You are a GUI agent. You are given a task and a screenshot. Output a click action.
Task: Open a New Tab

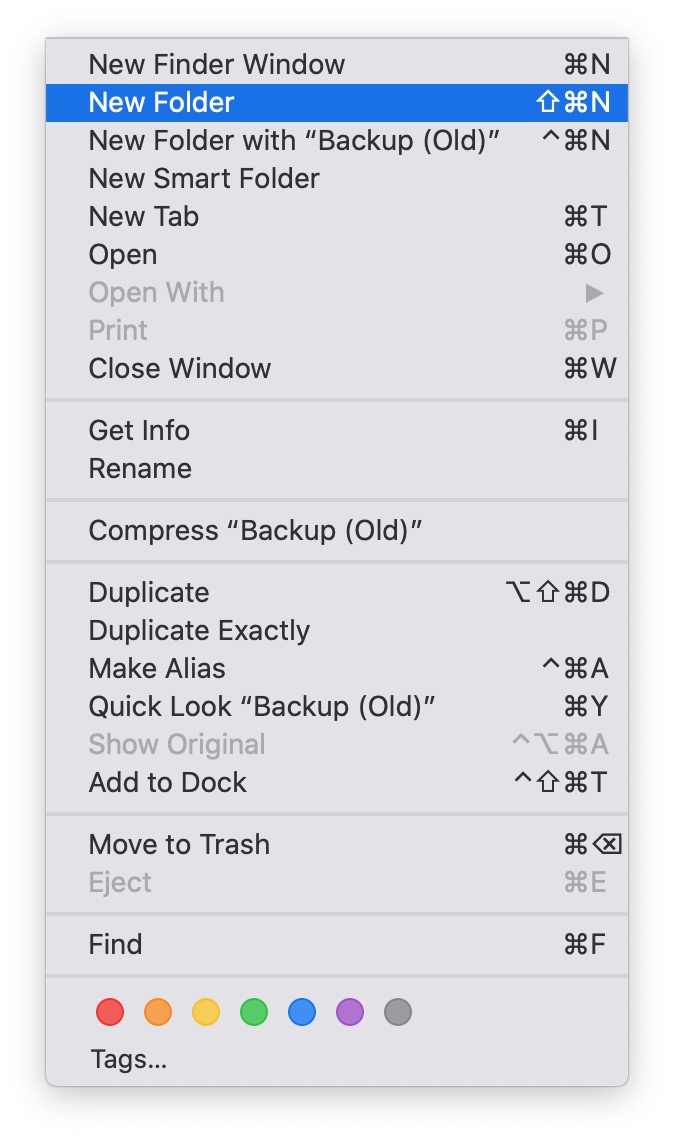coord(144,217)
